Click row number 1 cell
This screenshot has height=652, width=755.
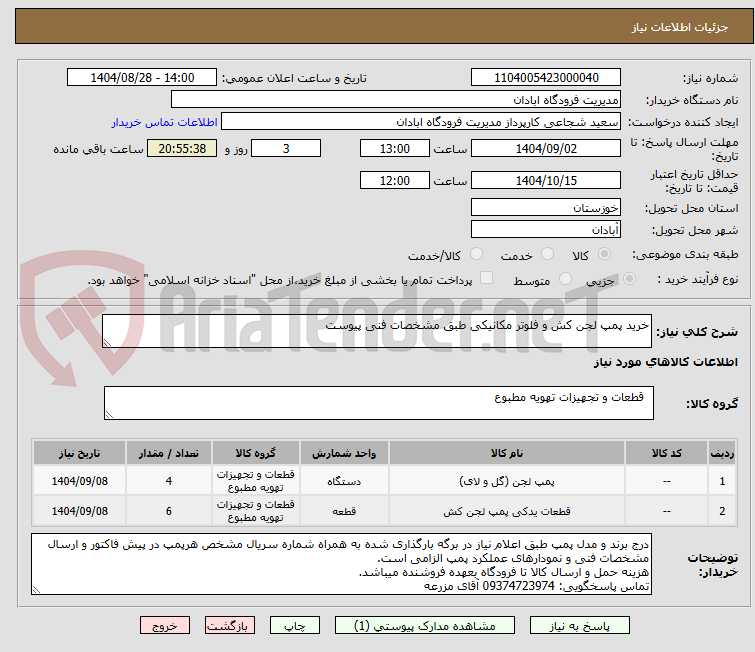pos(722,481)
